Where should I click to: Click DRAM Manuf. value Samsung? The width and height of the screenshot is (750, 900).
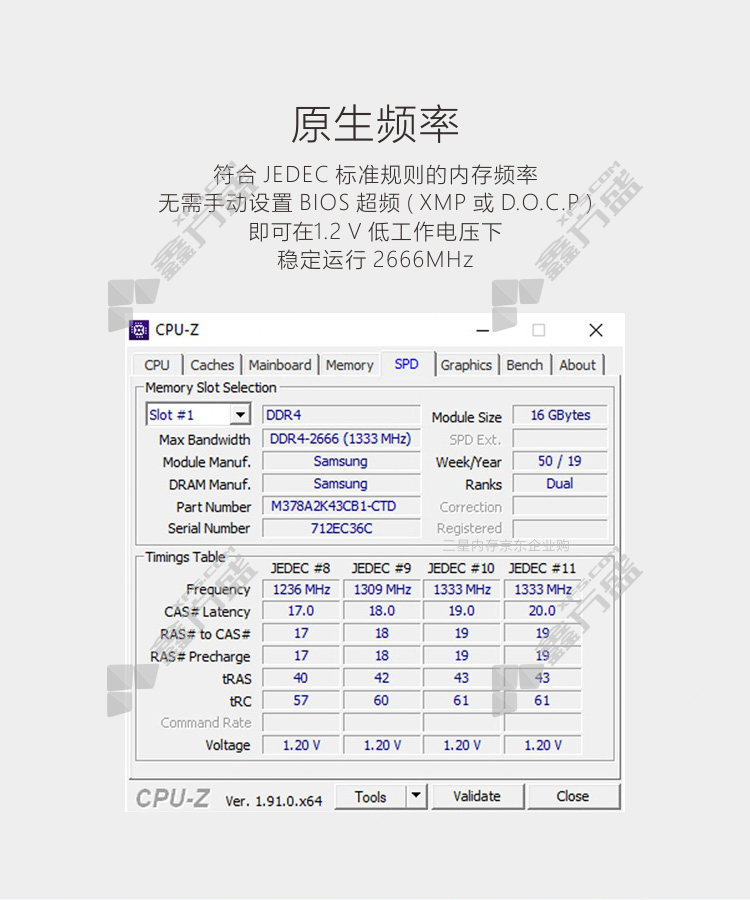tap(341, 484)
